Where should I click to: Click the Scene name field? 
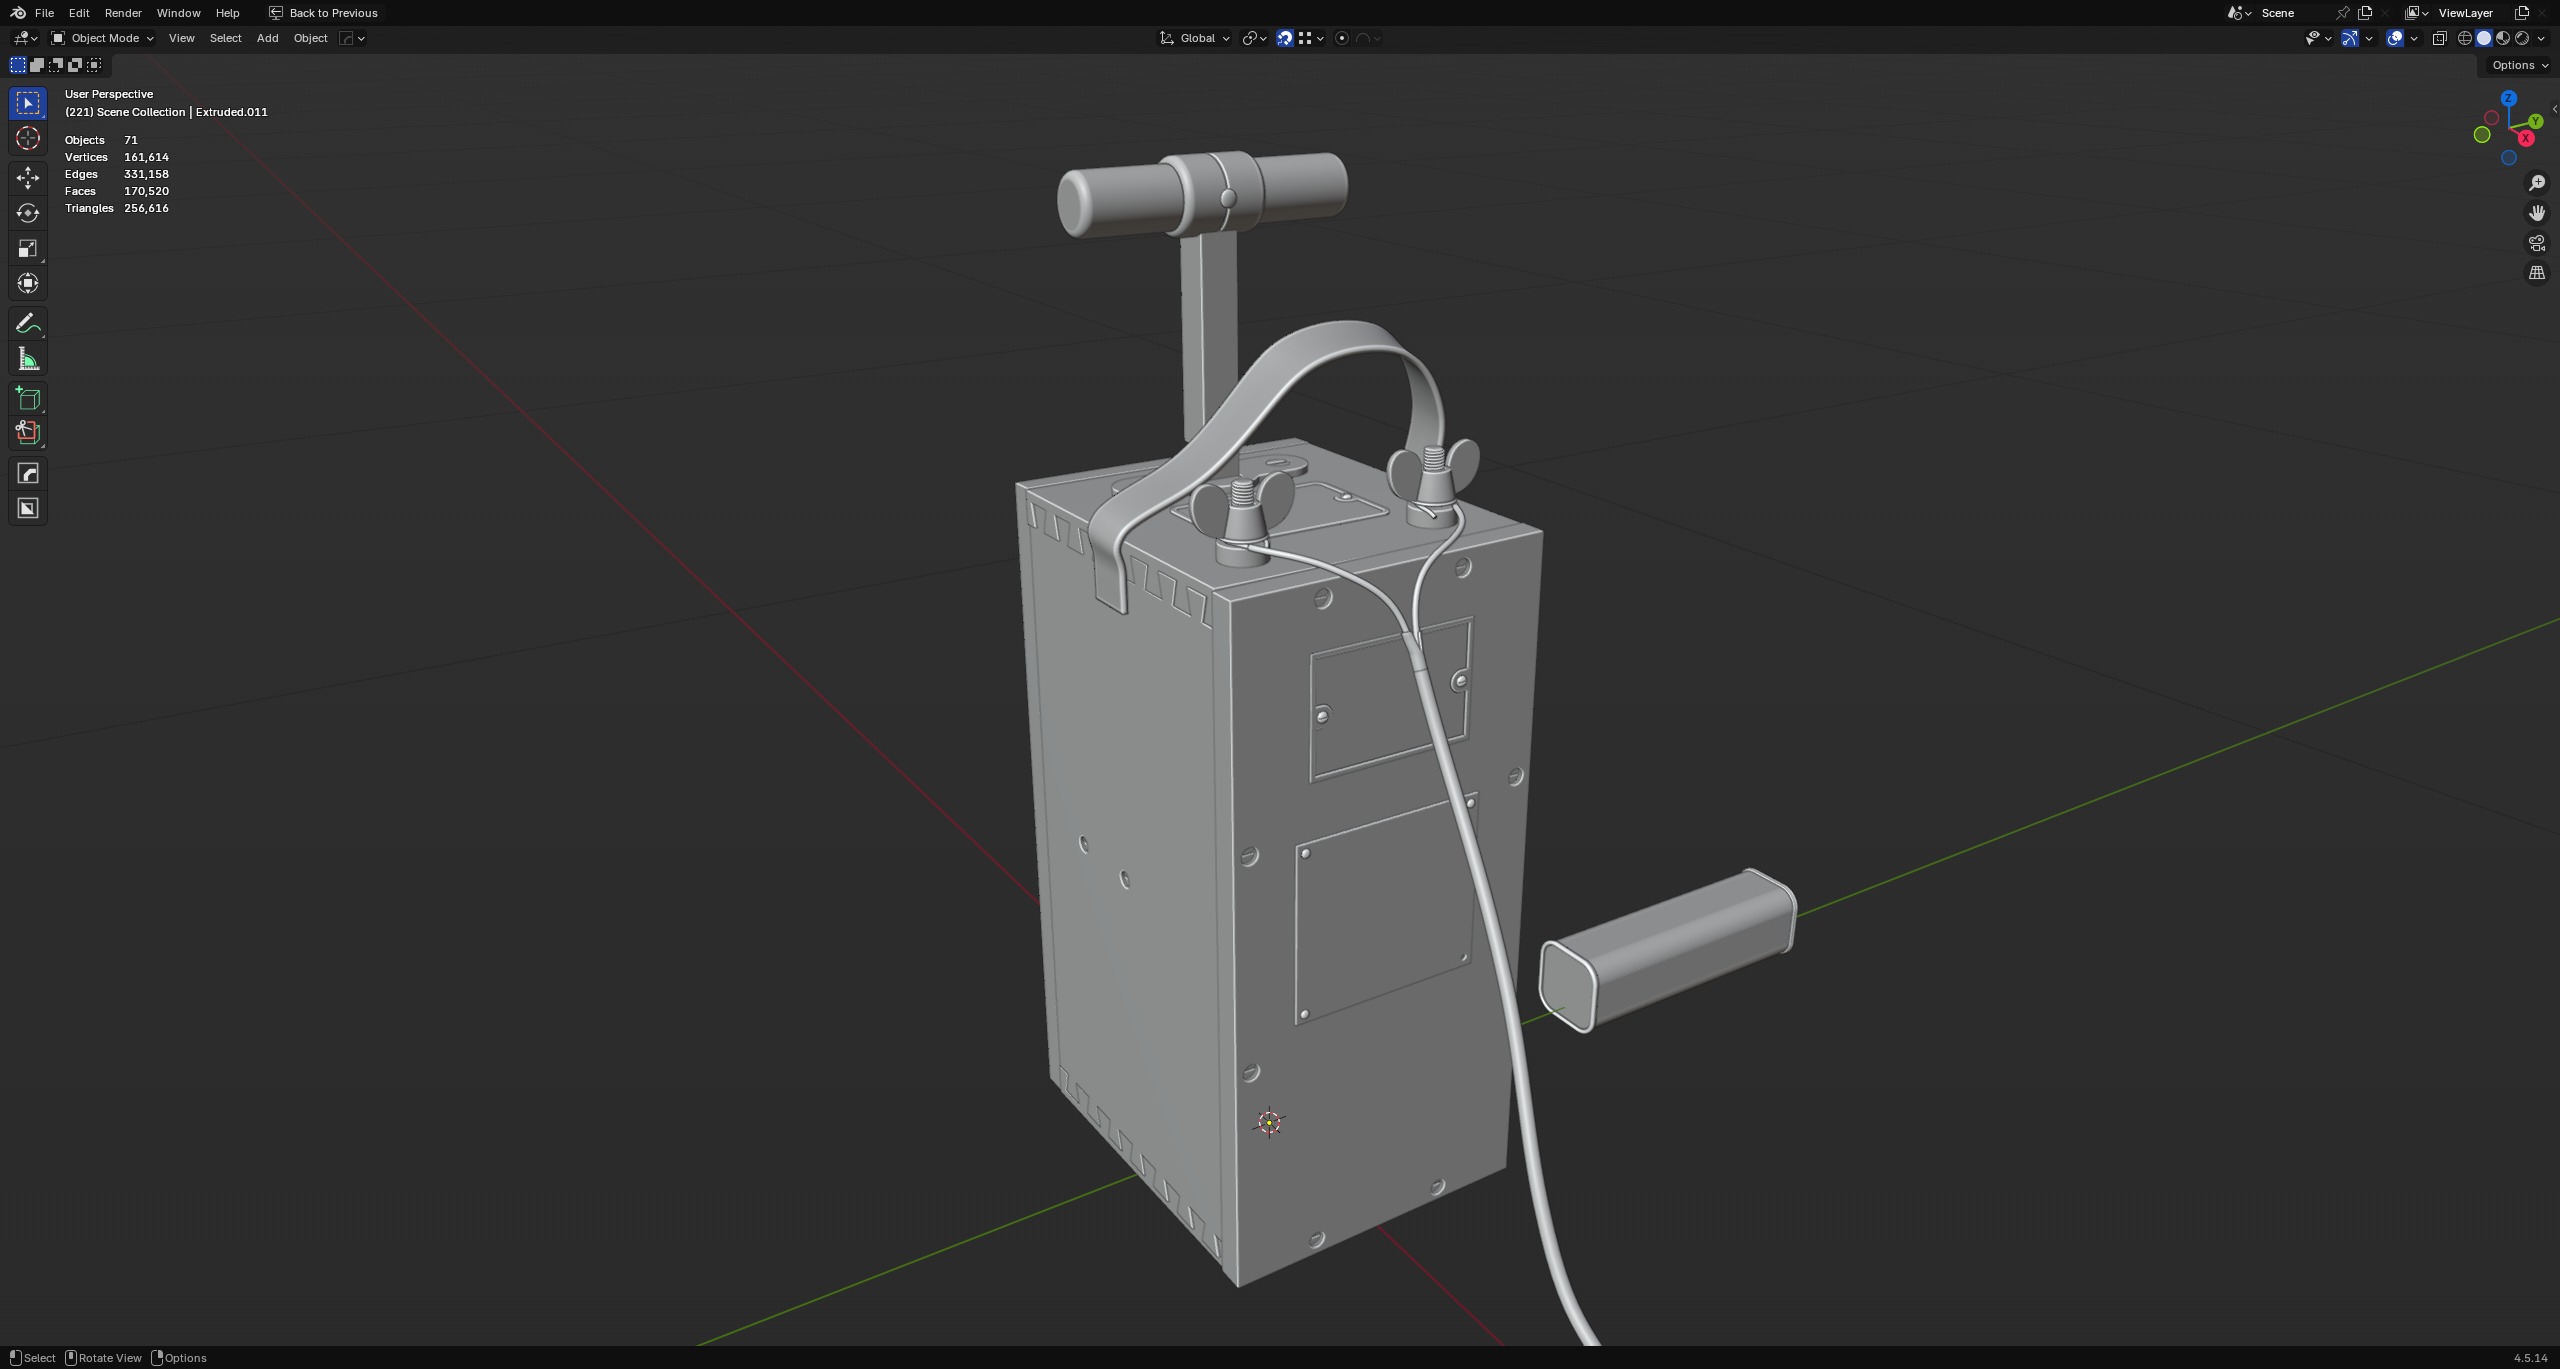(2293, 13)
